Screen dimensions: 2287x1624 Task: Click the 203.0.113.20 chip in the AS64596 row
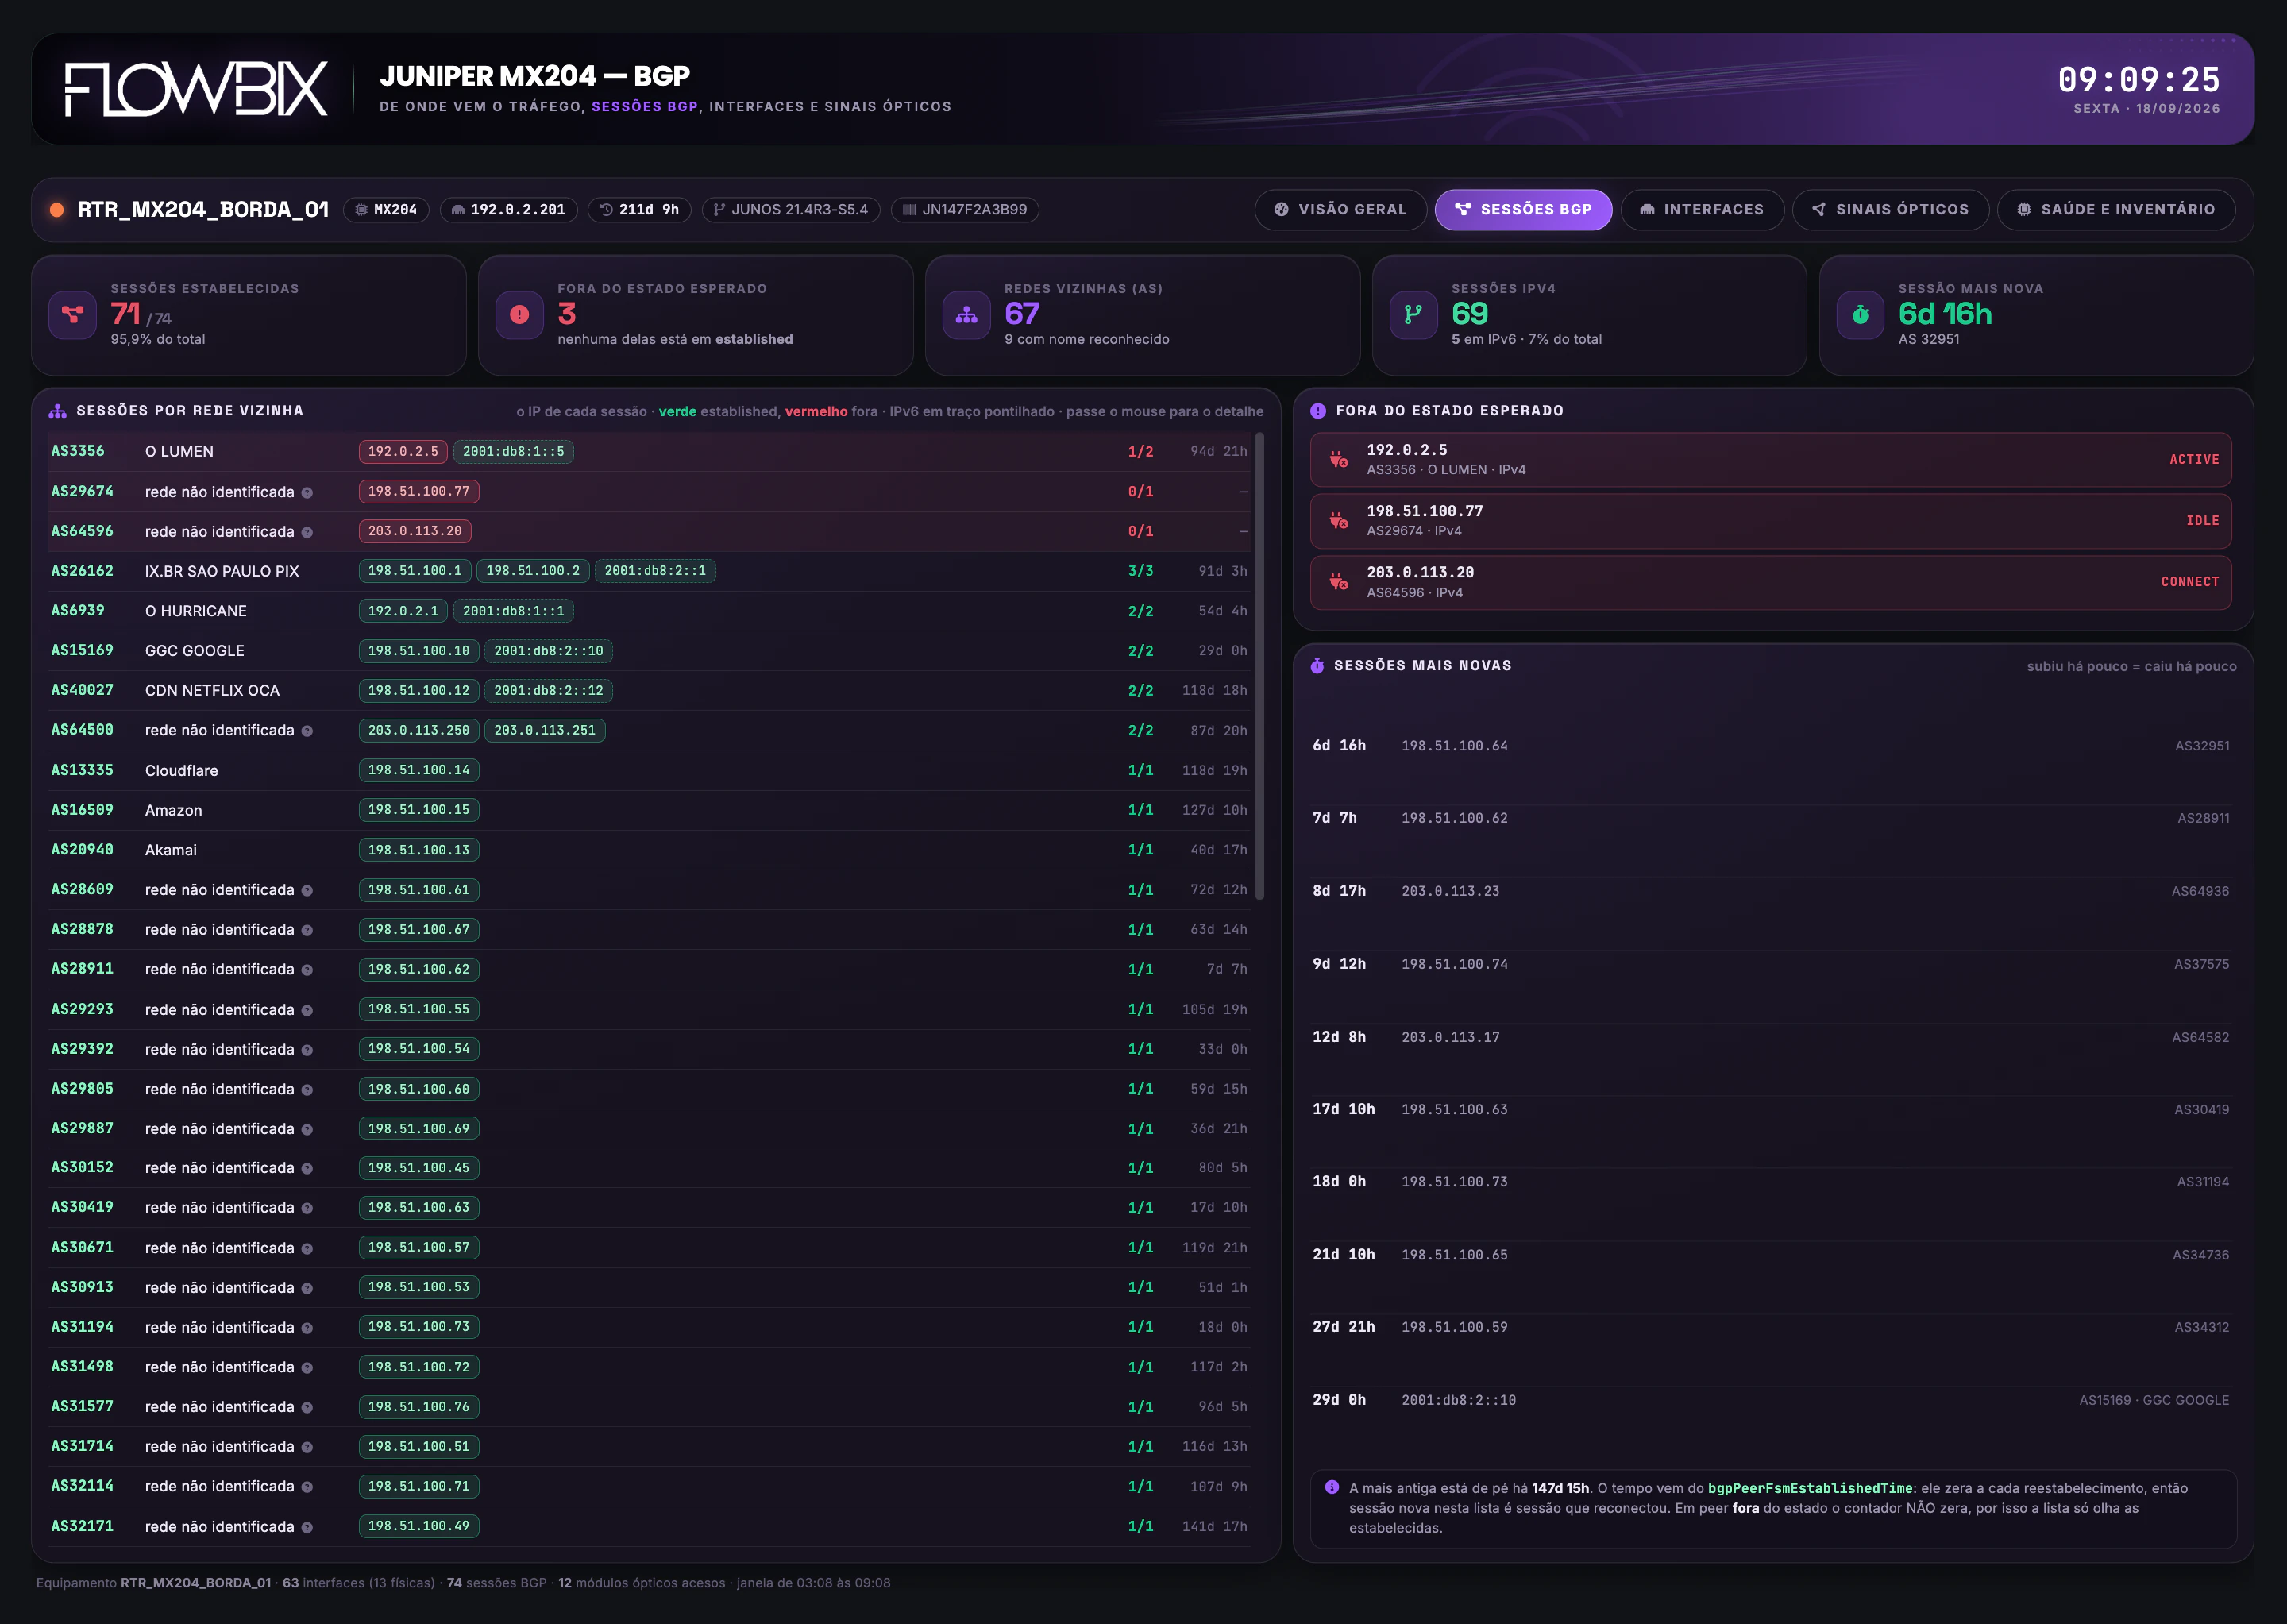pyautogui.click(x=415, y=531)
